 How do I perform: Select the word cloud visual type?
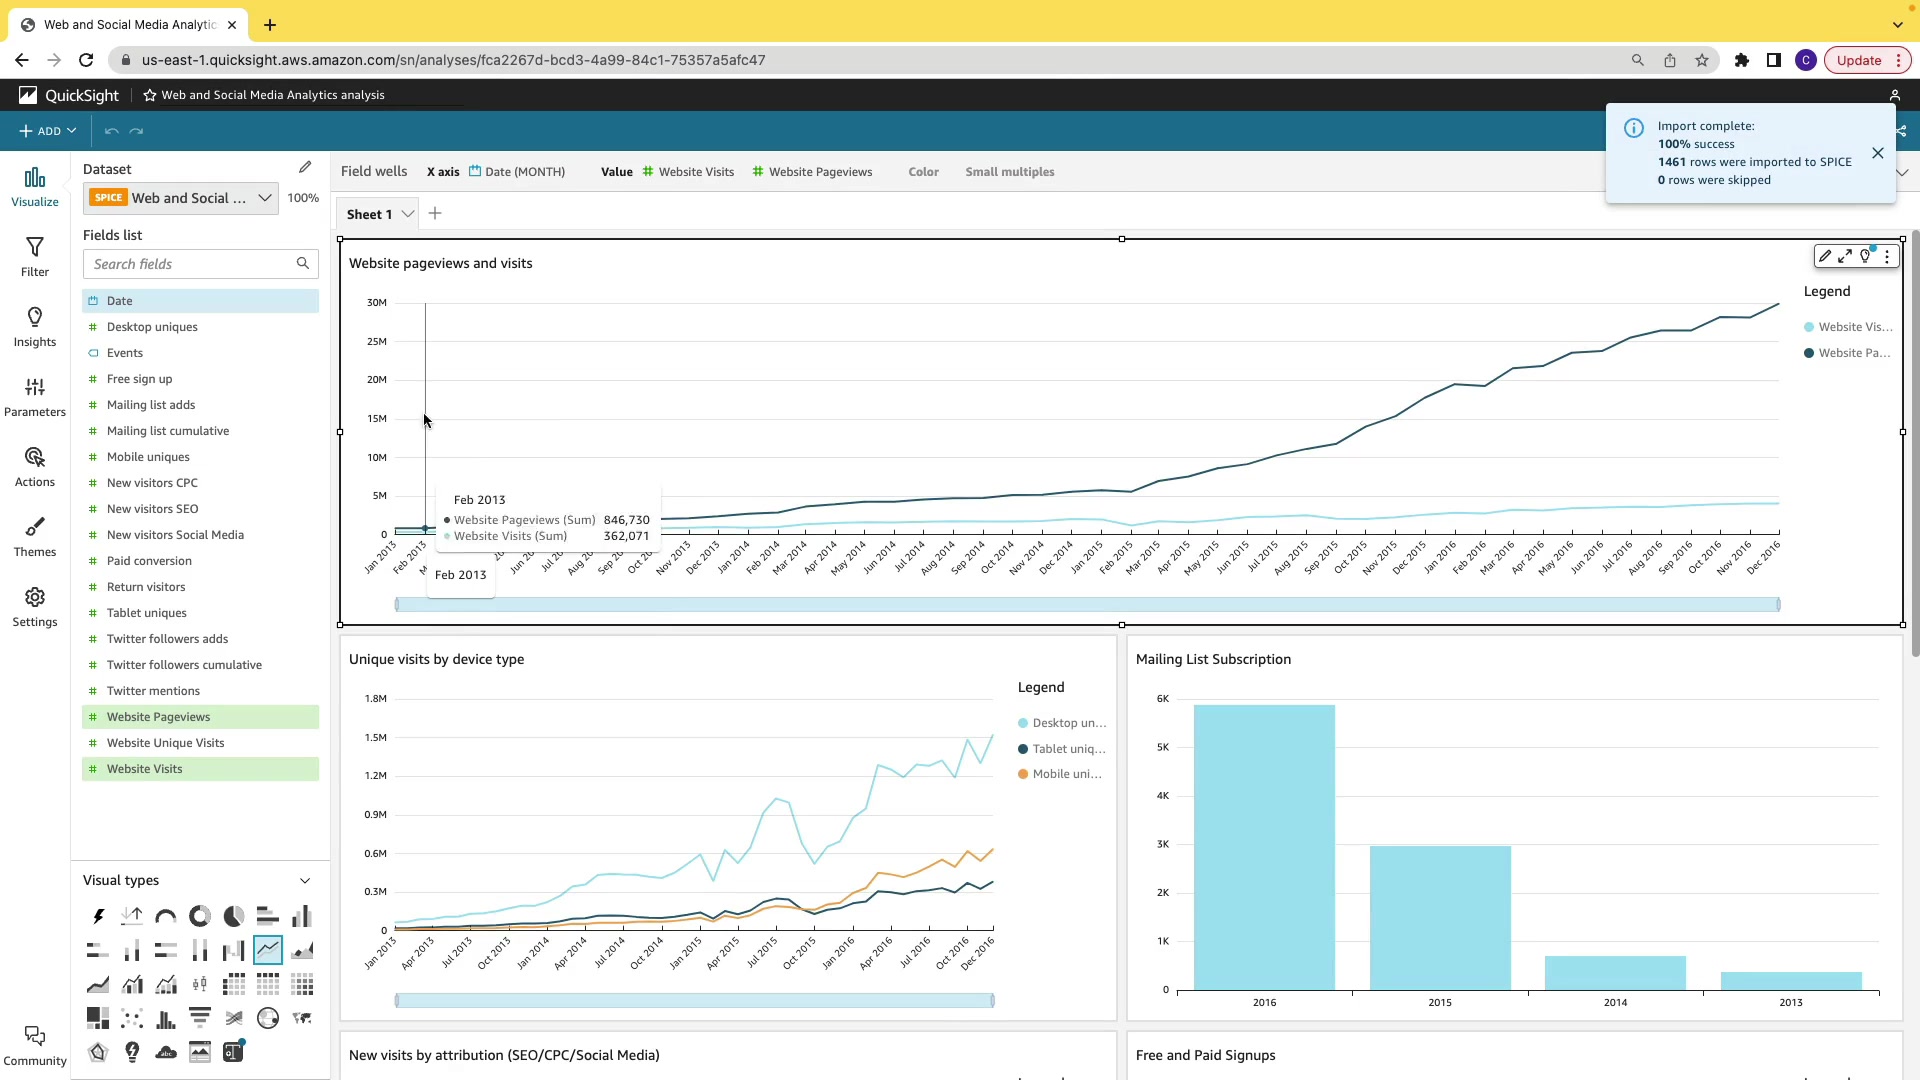pos(166,1052)
